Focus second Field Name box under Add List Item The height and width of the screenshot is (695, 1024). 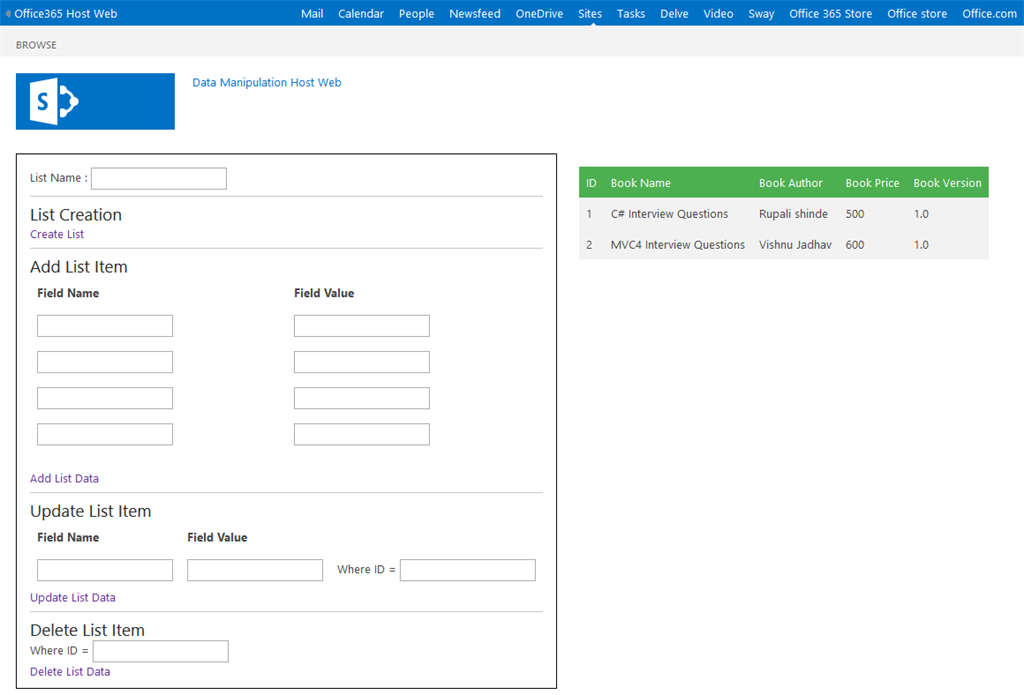[105, 362]
